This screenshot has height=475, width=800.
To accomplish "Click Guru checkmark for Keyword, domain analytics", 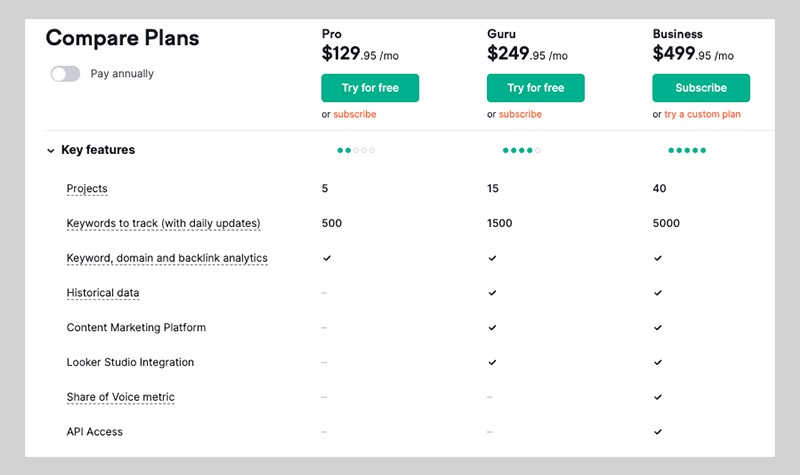I will tap(492, 258).
